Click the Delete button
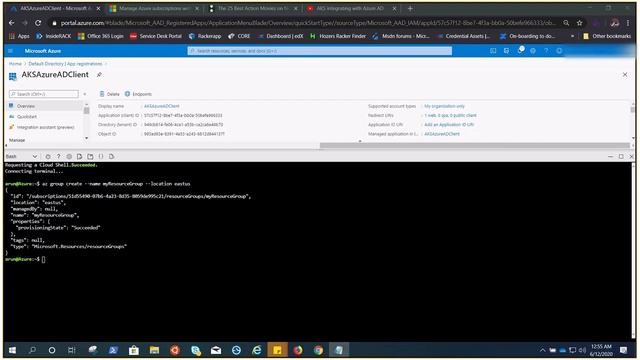The width and height of the screenshot is (640, 360). 109,94
